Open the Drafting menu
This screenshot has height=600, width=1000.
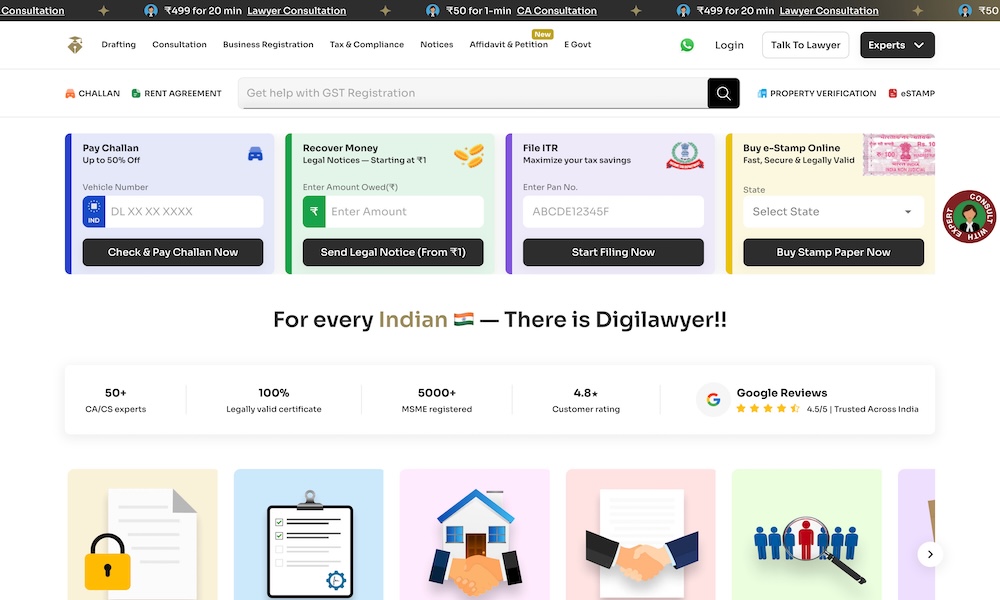(x=119, y=45)
